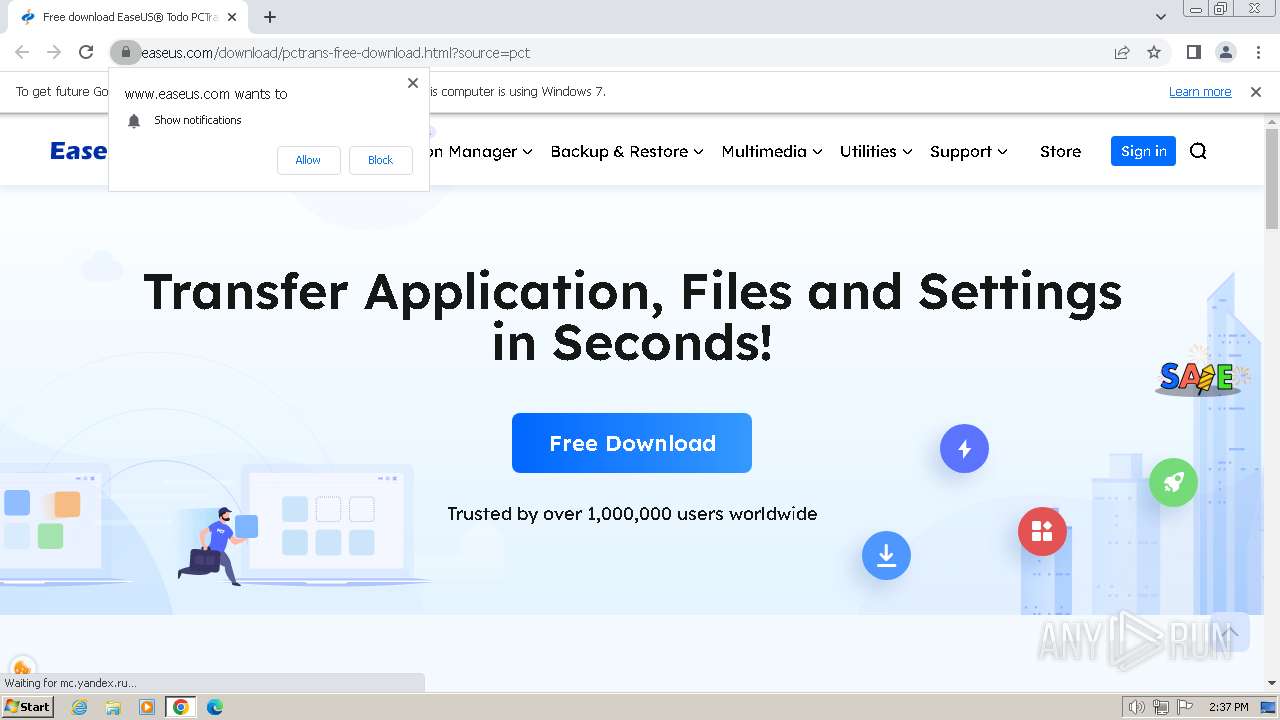Viewport: 1280px width, 720px height.
Task: Go back to the previous page
Action: coord(22,52)
